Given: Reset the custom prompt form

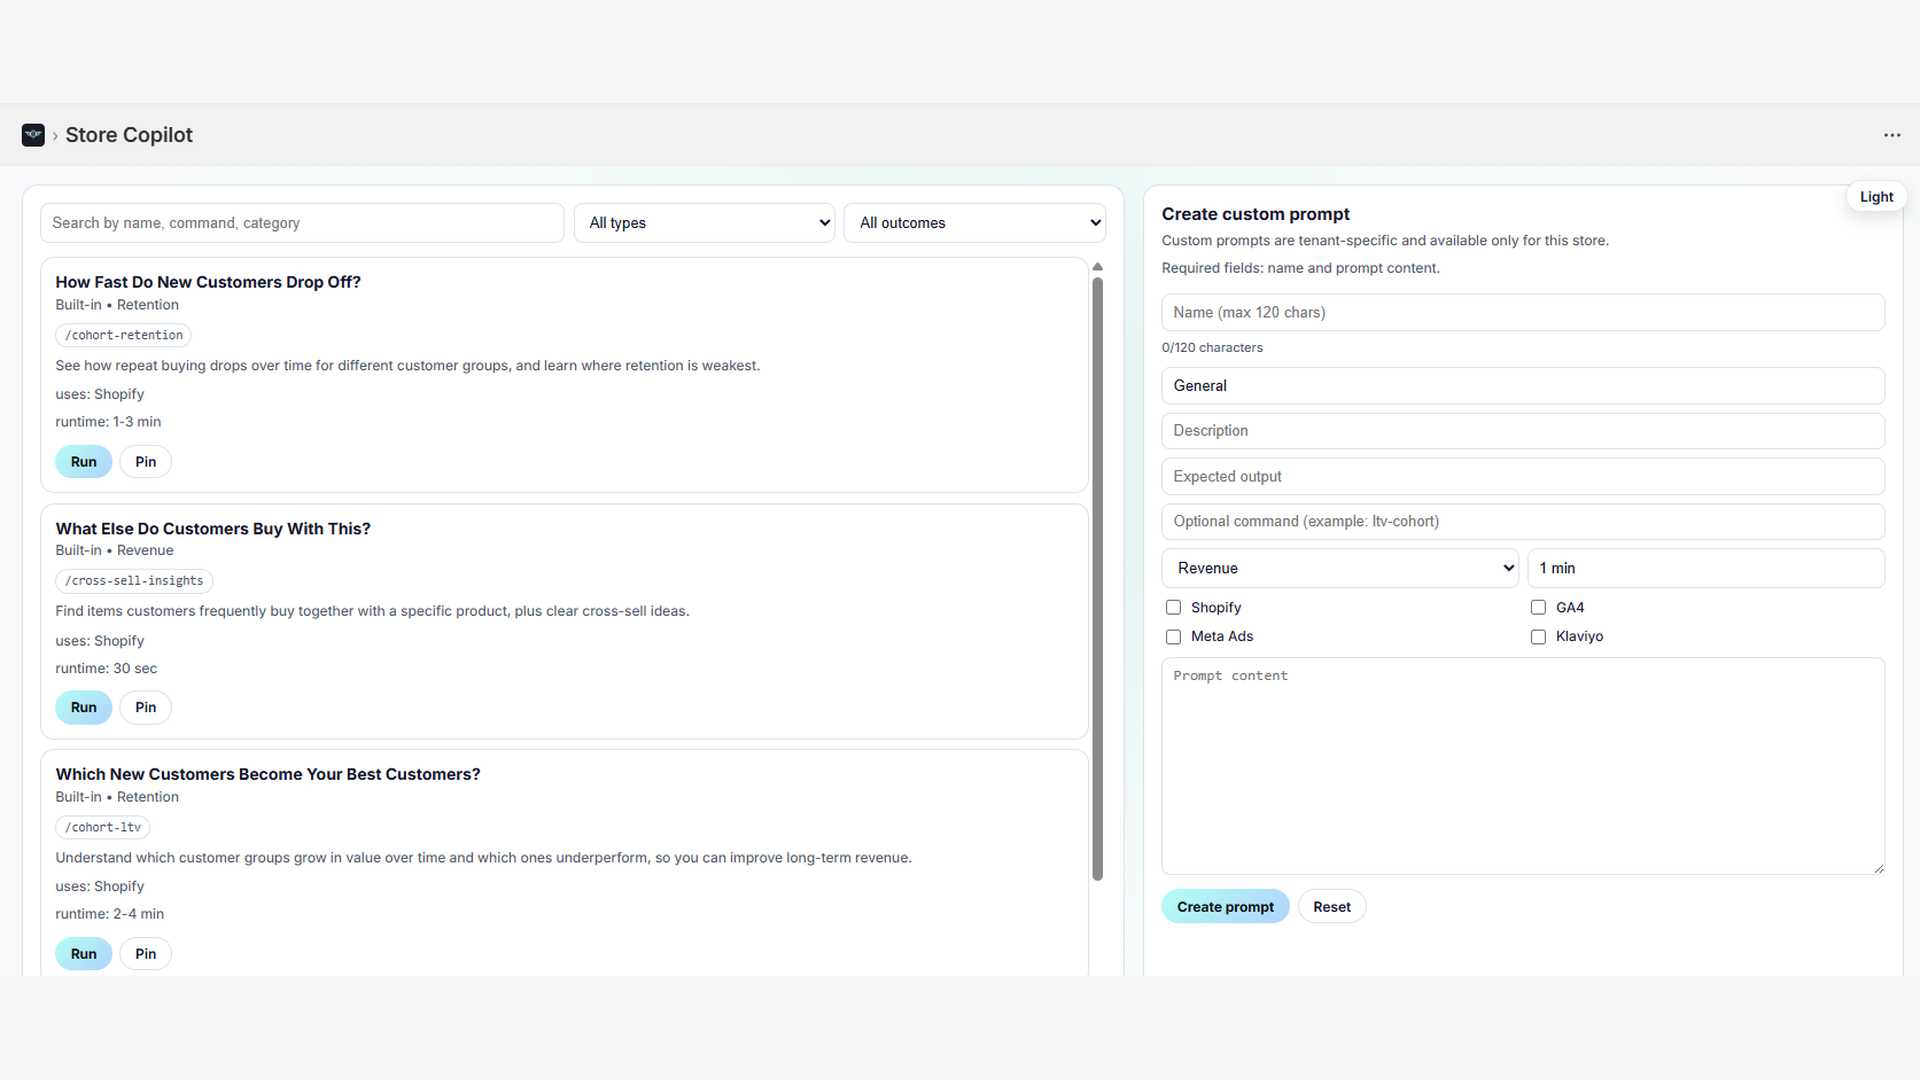Looking at the screenshot, I should 1331,907.
